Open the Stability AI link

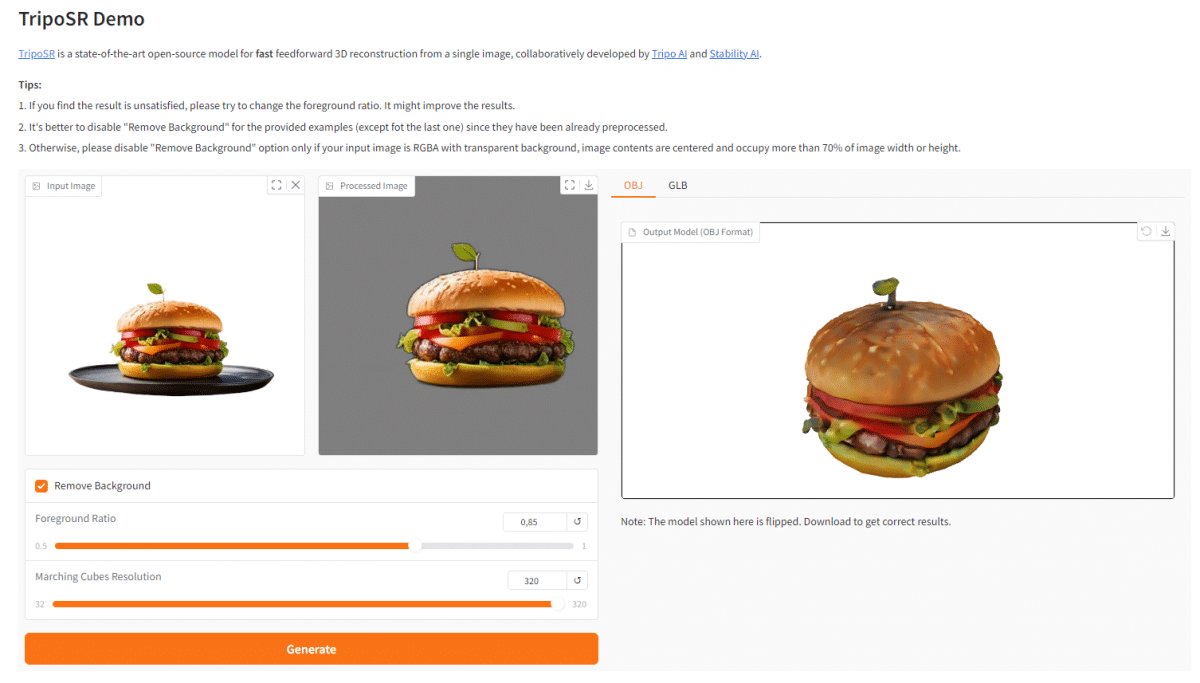pyautogui.click(x=735, y=54)
